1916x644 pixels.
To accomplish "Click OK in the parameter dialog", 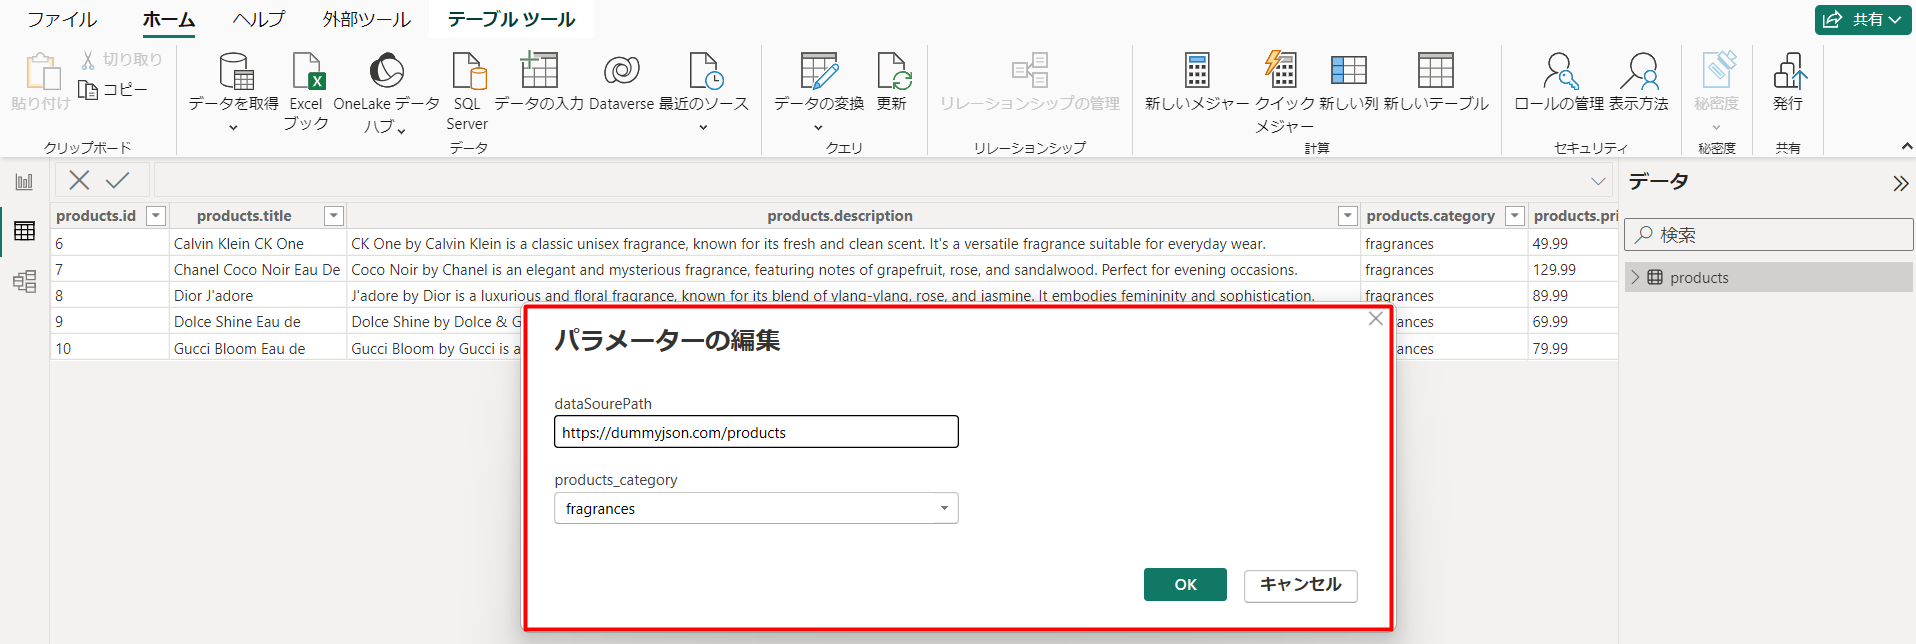I will pyautogui.click(x=1185, y=585).
